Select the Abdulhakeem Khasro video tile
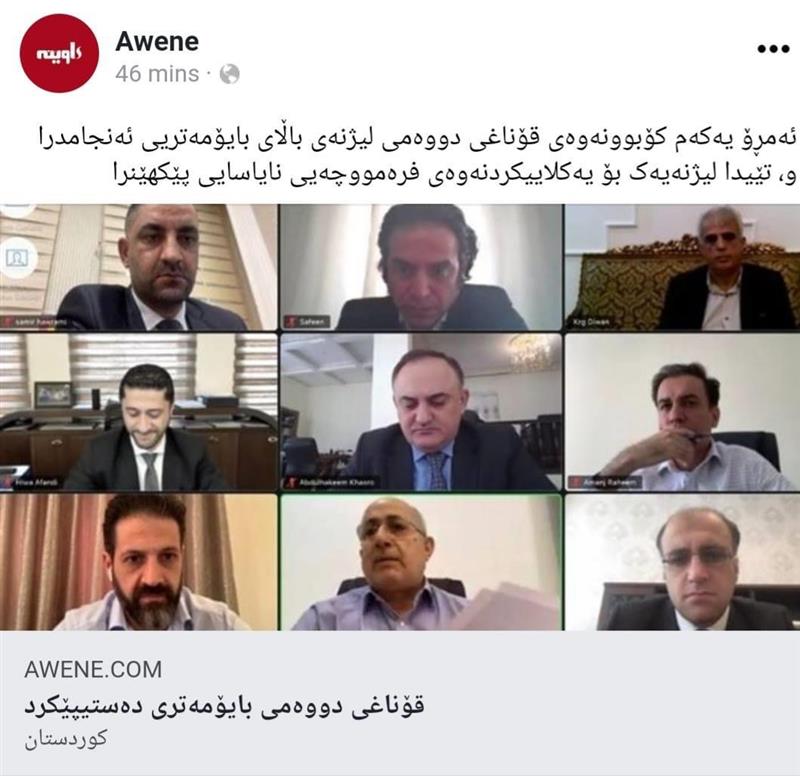This screenshot has height=776, width=800. pos(421,412)
